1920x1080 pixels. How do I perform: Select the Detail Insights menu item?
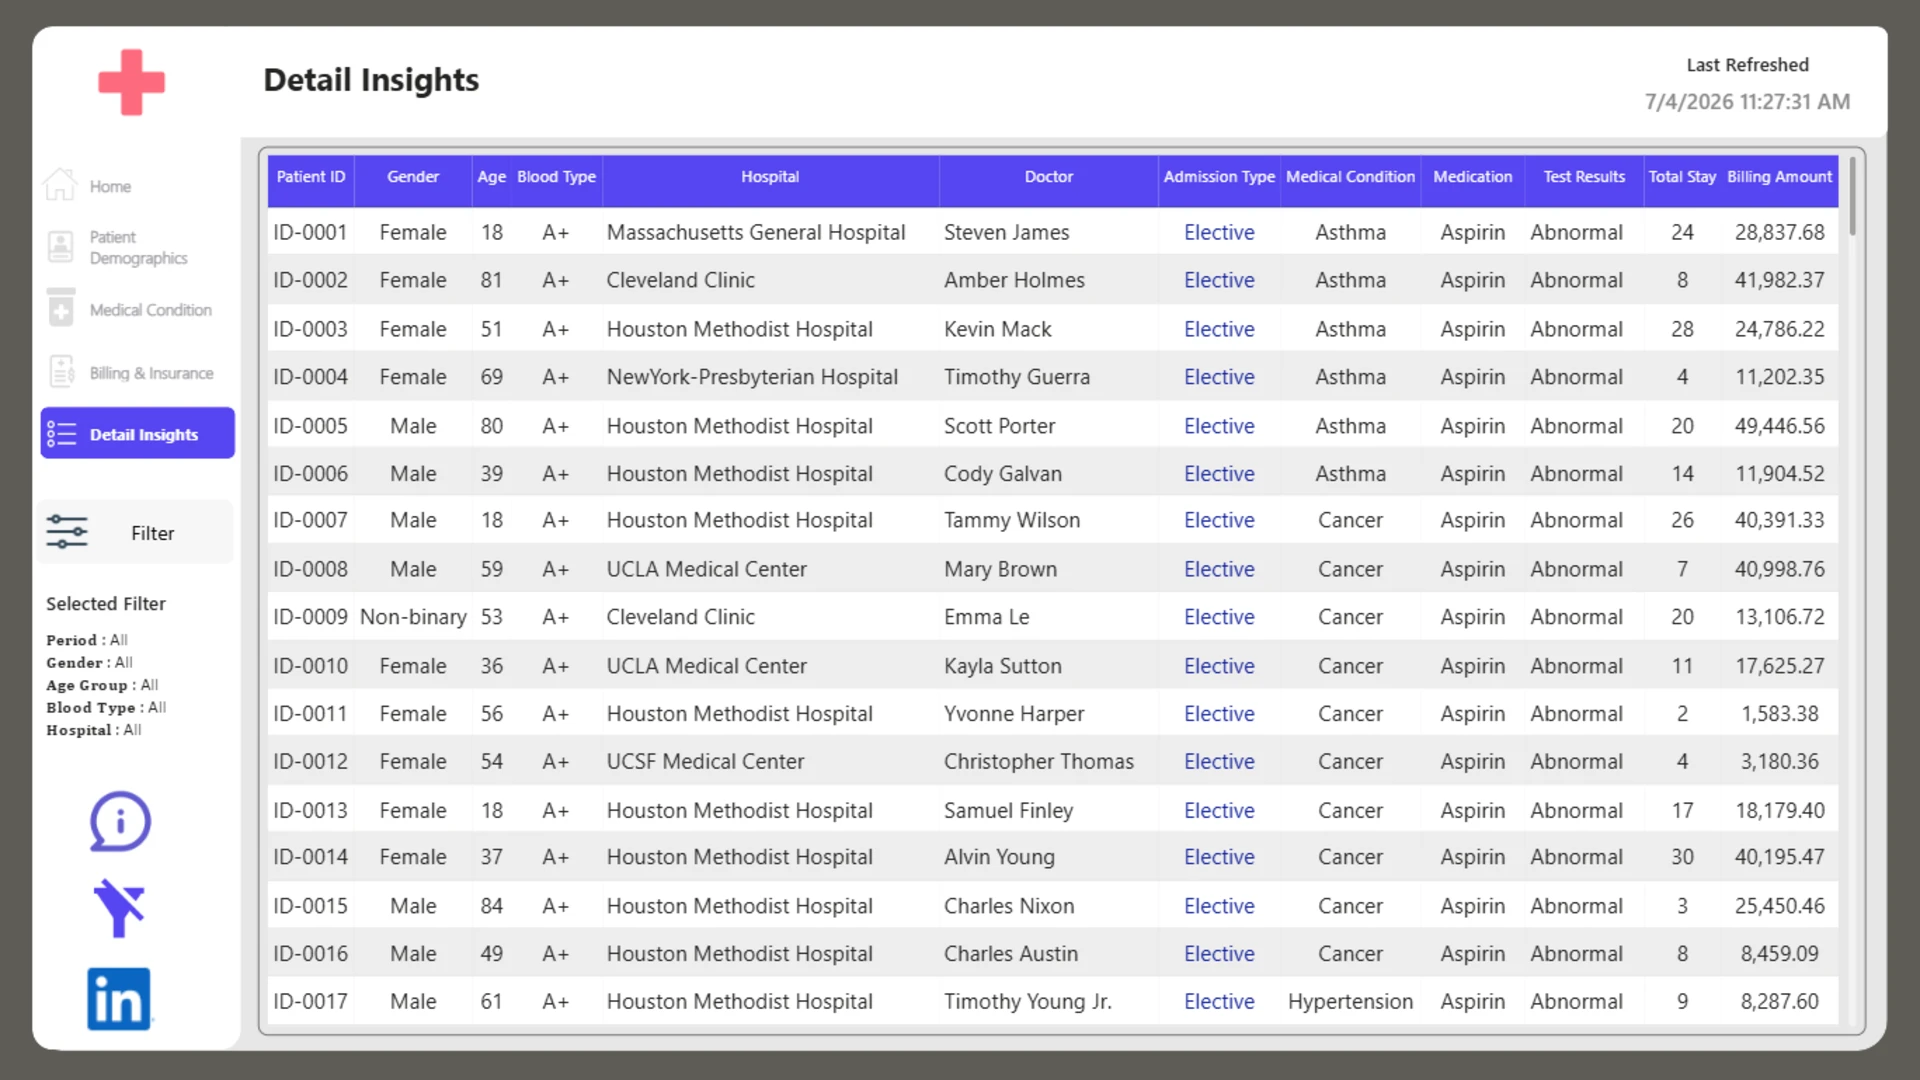(x=138, y=434)
